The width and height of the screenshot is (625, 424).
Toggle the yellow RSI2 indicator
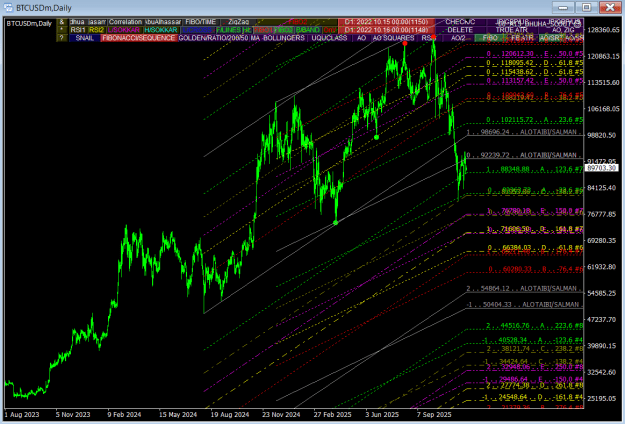pyautogui.click(x=96, y=30)
